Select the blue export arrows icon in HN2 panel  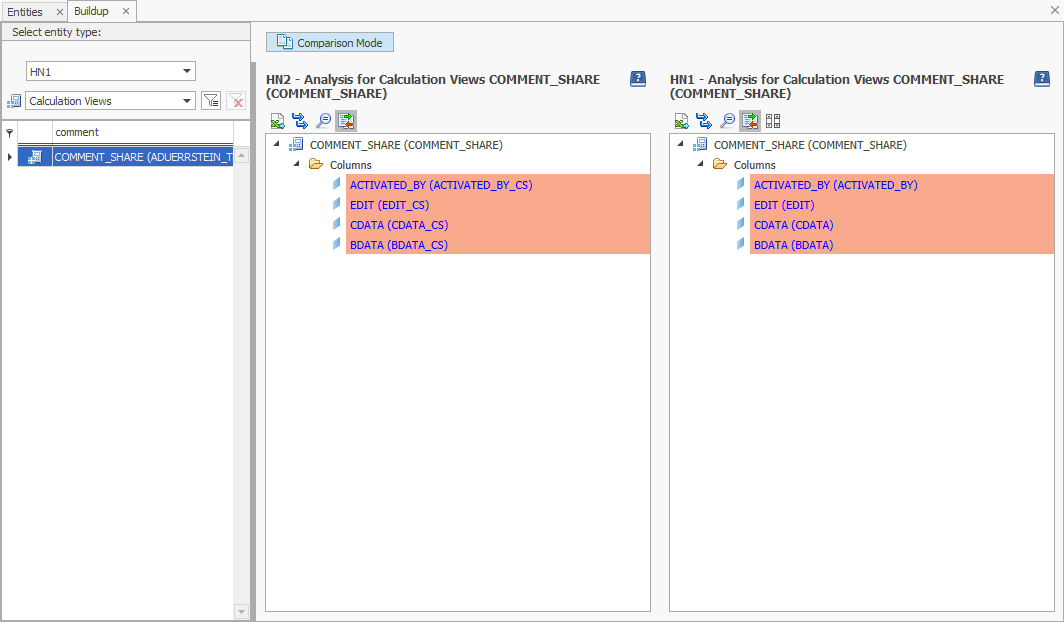(300, 120)
